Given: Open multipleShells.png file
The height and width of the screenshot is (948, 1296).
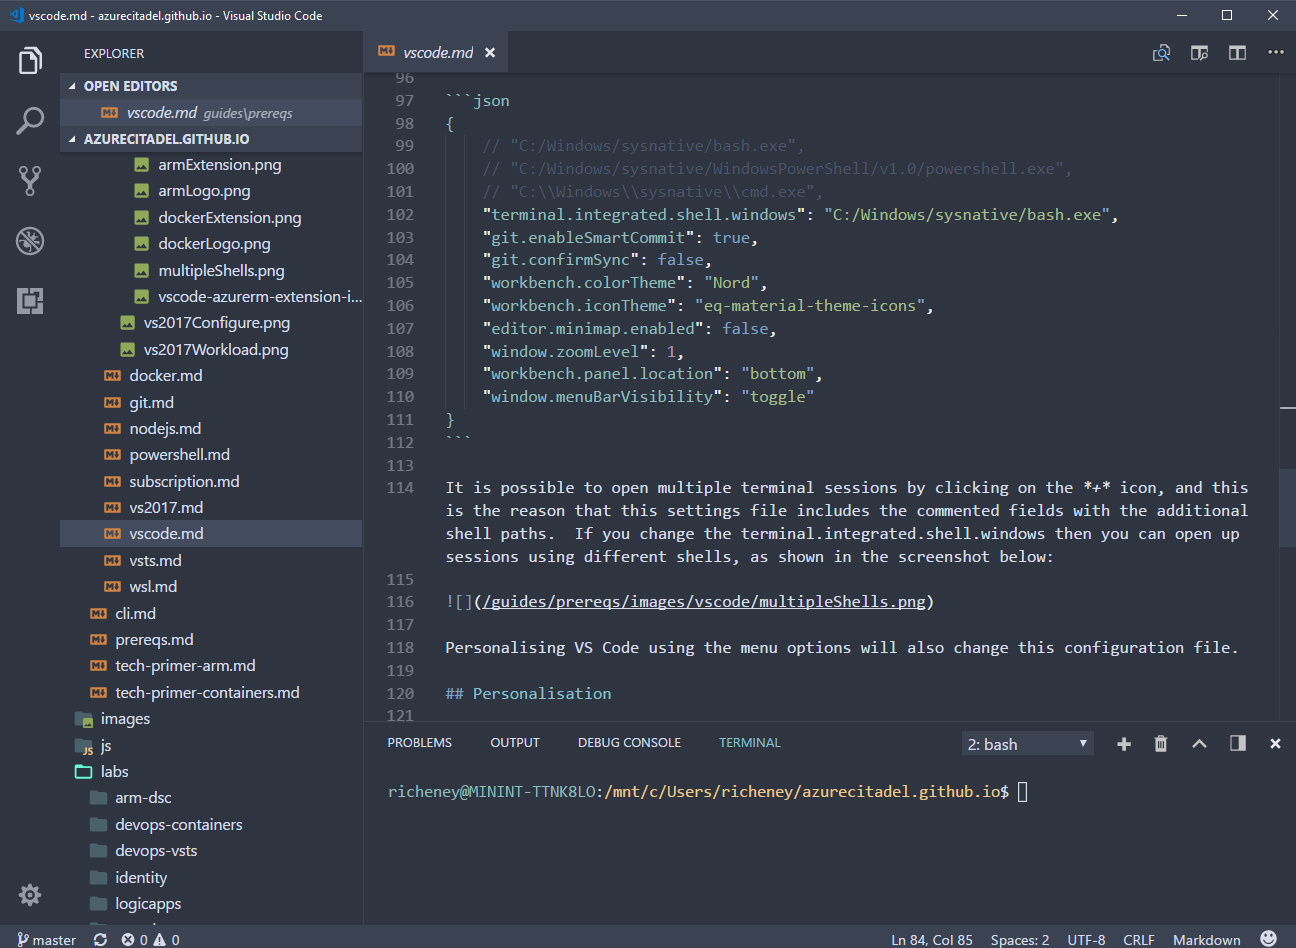Looking at the screenshot, I should 211,271.
